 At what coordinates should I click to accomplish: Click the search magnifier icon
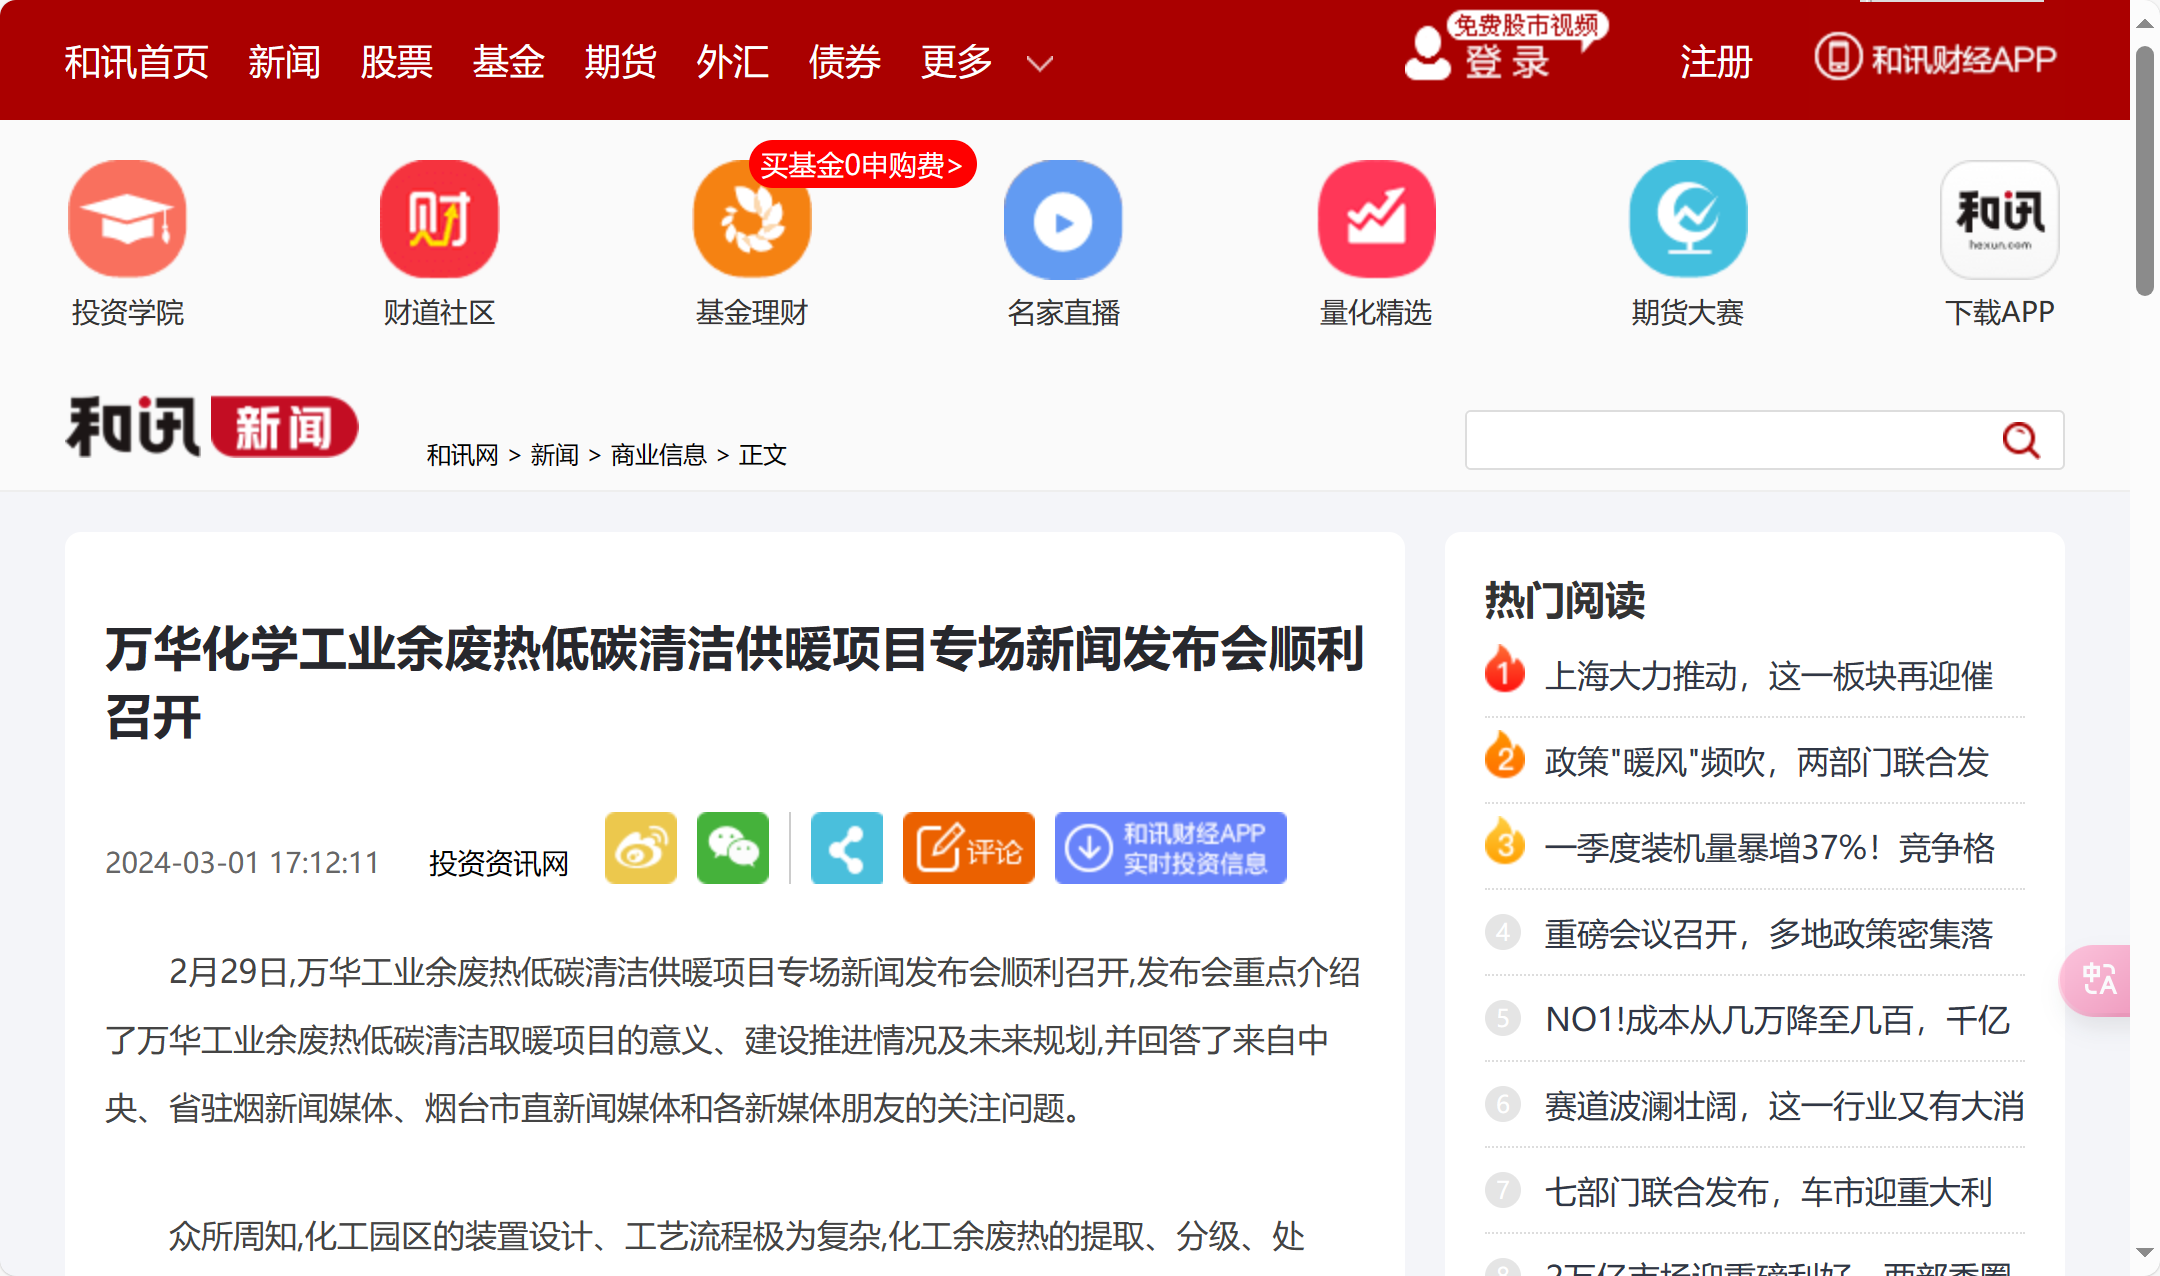pos(2020,440)
